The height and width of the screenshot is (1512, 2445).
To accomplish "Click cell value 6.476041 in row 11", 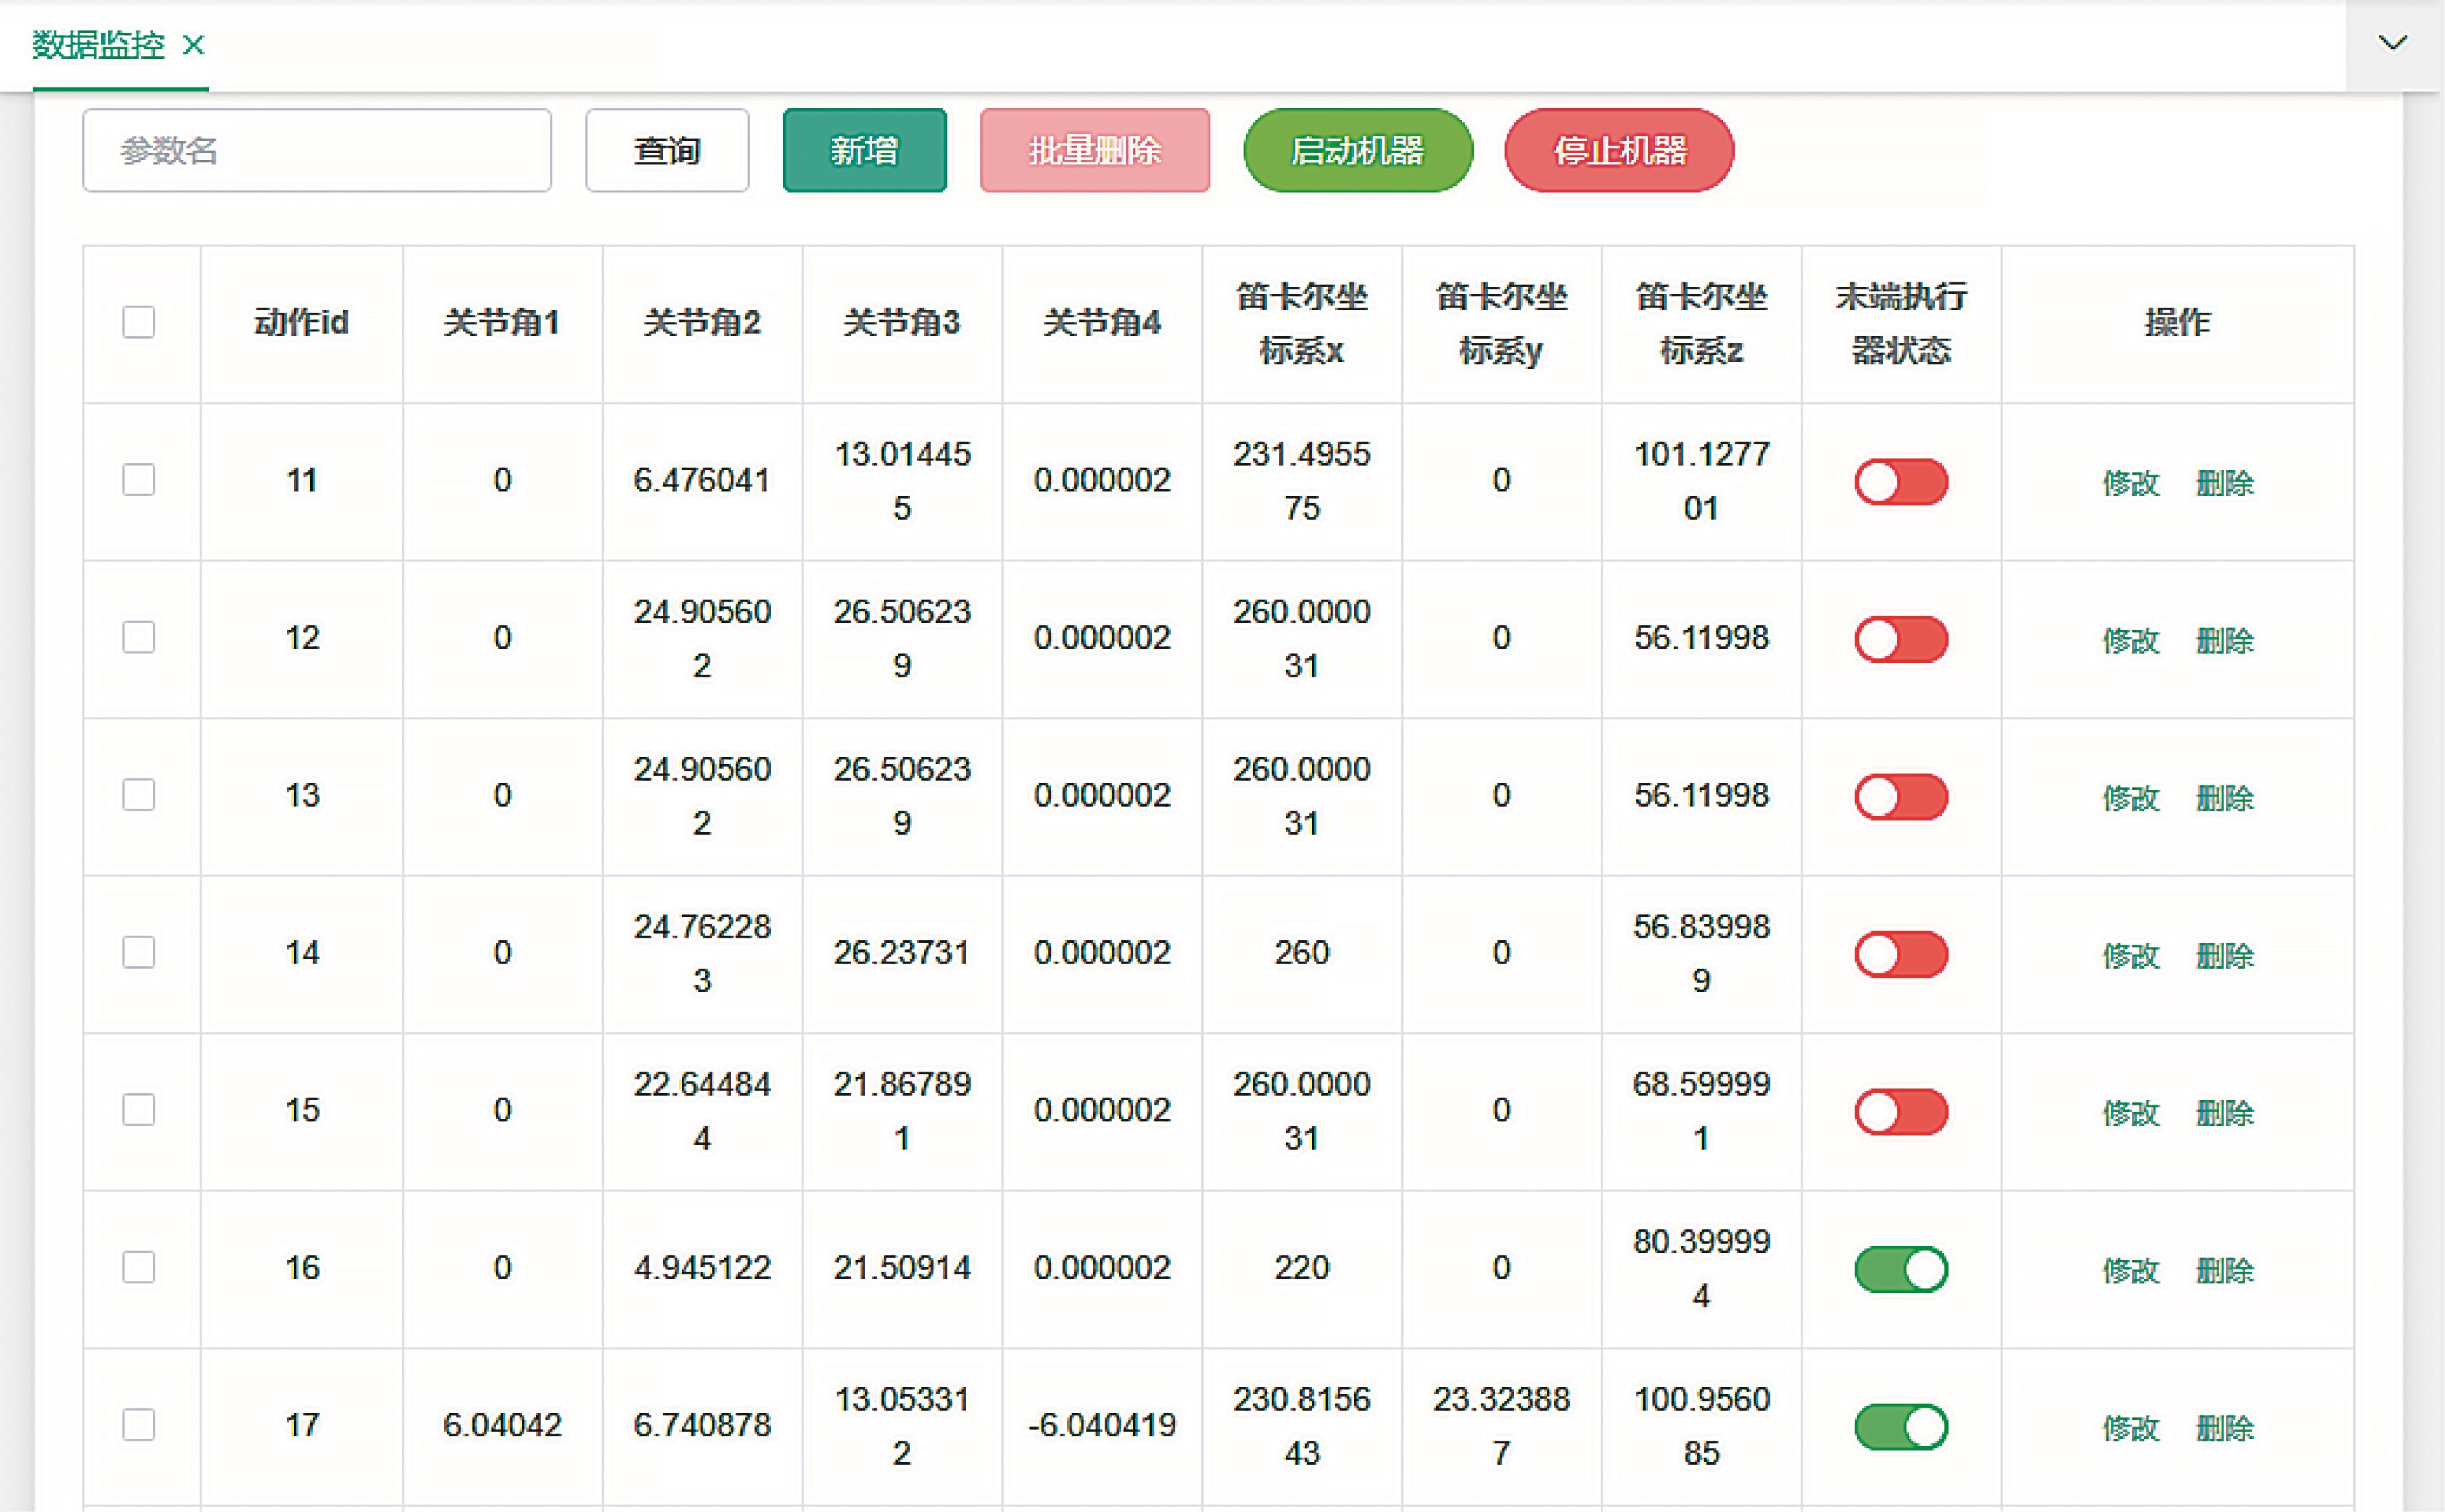I will point(702,480).
